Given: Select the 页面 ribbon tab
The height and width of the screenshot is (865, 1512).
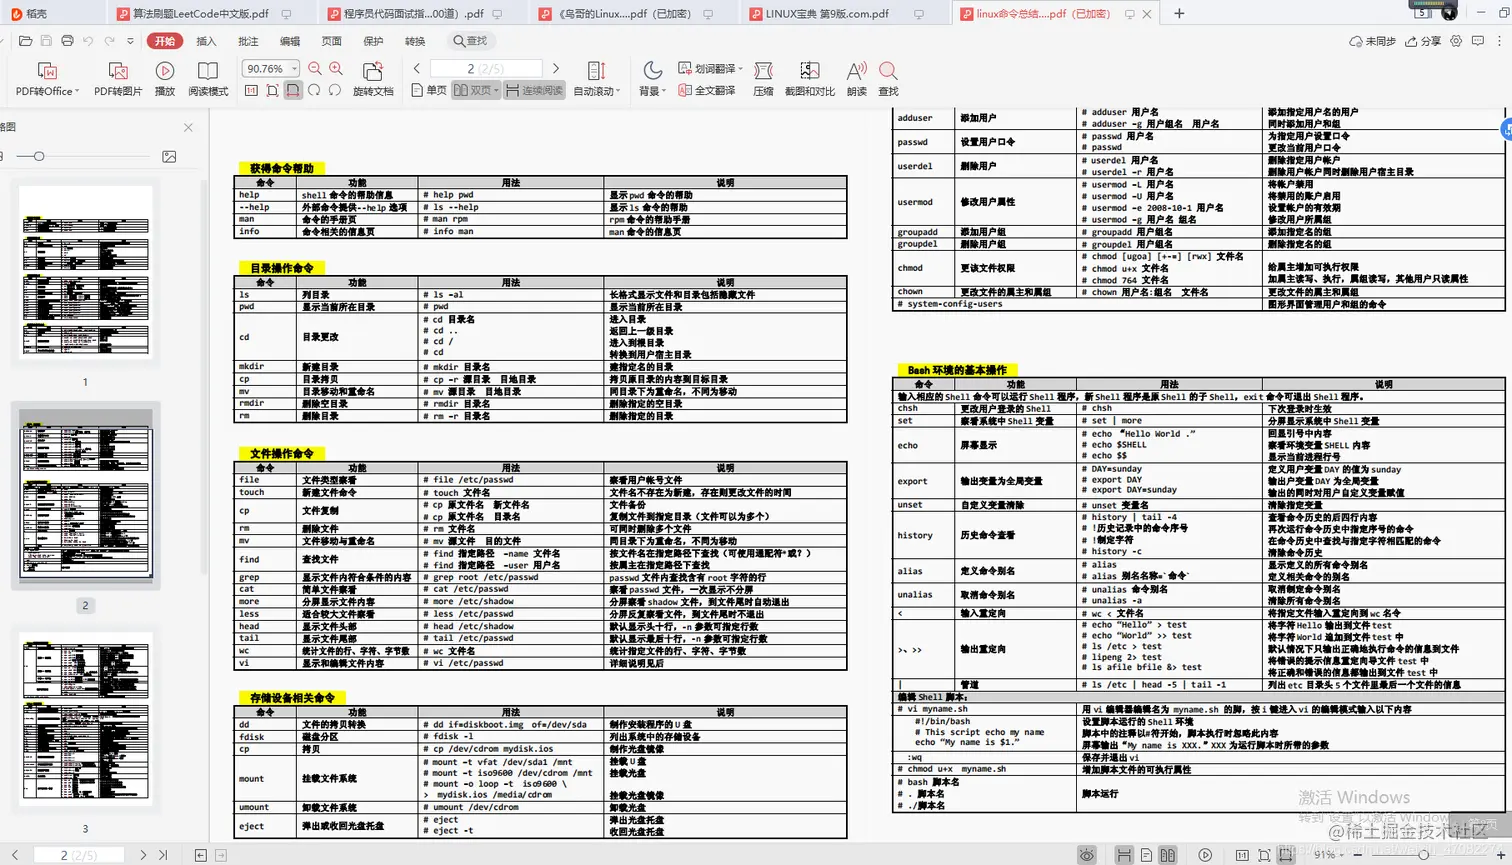Looking at the screenshot, I should (x=331, y=41).
